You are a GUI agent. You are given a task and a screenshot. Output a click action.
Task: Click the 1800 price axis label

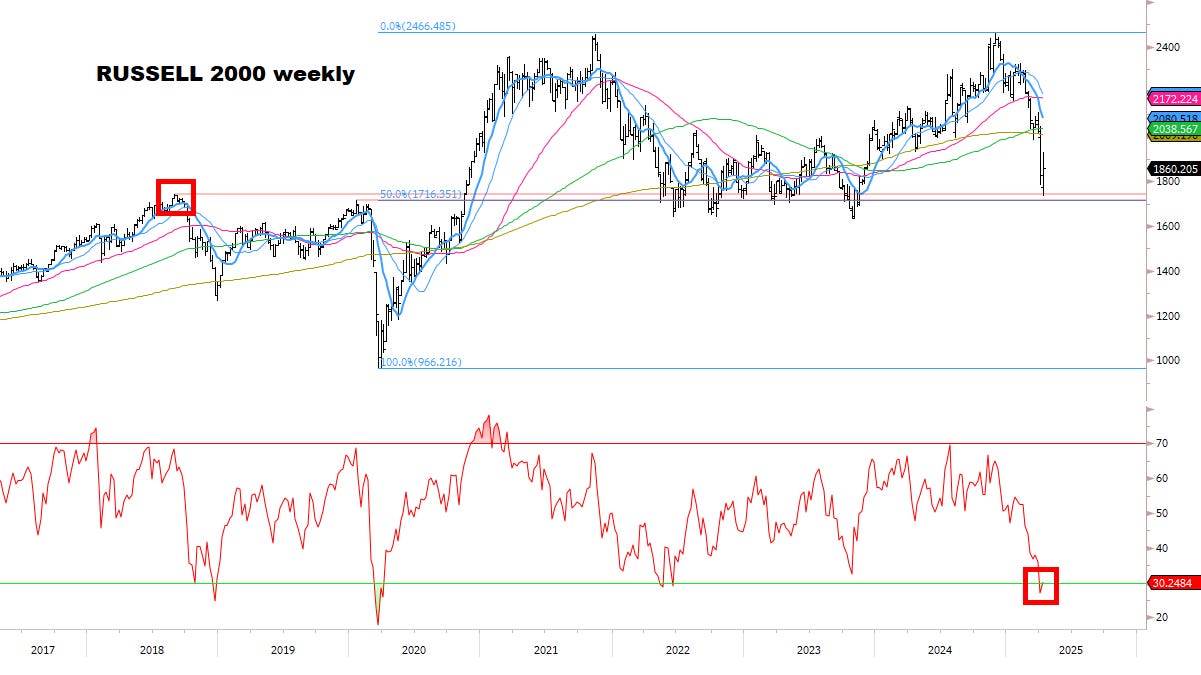click(x=1166, y=182)
